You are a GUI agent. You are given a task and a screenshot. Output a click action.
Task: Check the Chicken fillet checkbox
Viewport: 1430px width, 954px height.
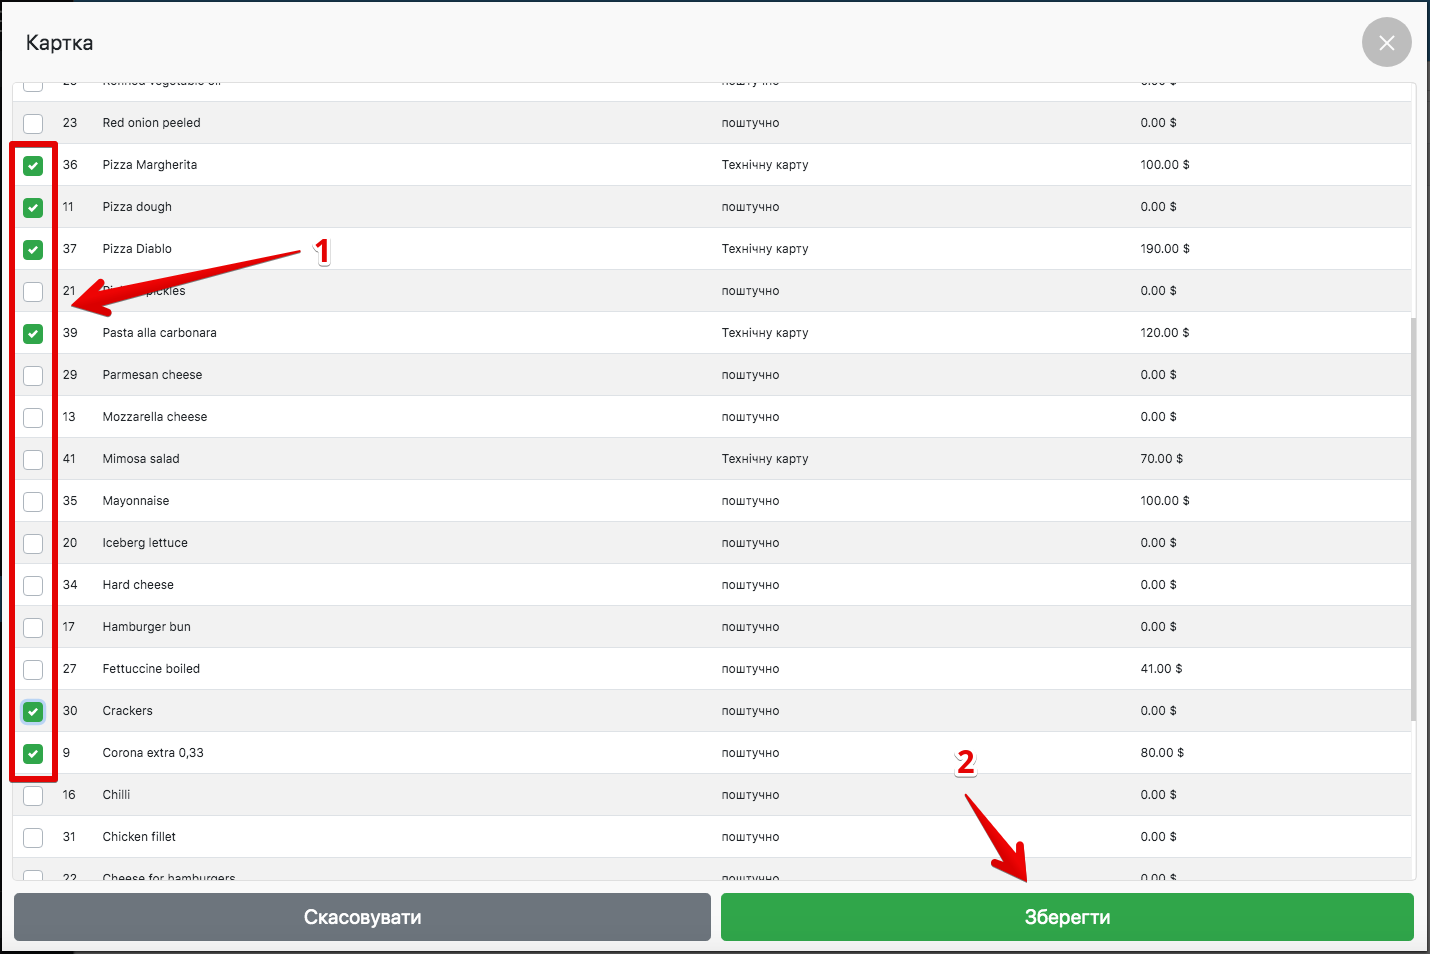point(33,838)
